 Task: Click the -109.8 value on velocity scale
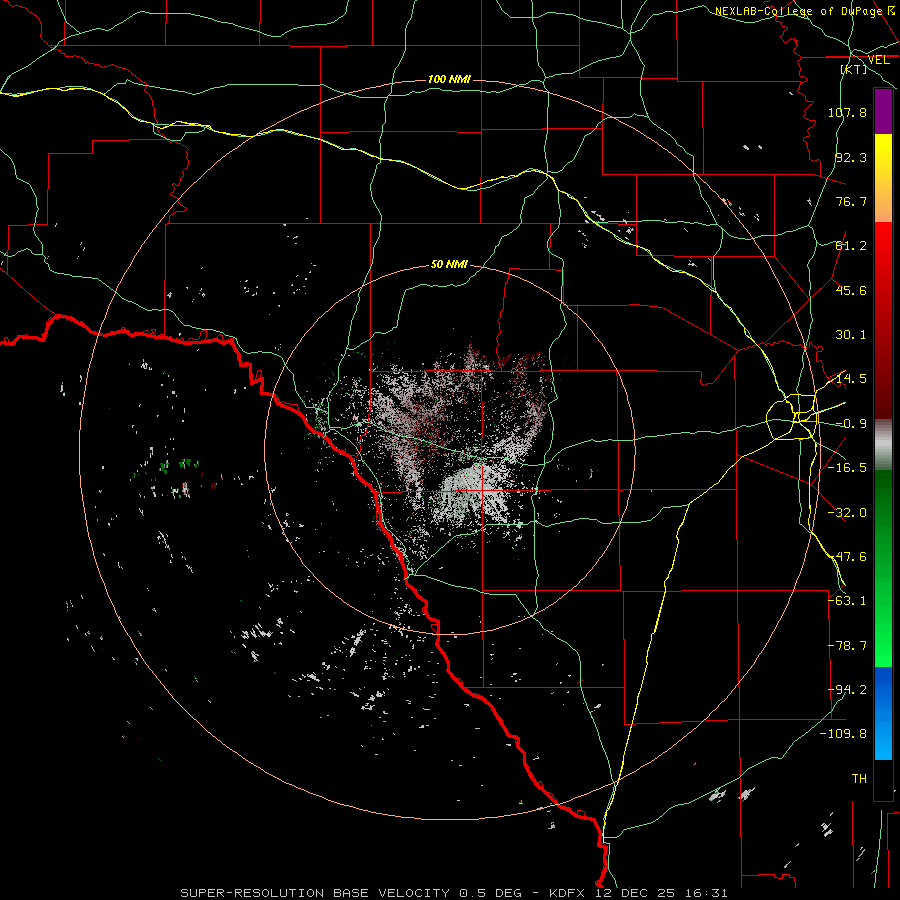point(843,734)
